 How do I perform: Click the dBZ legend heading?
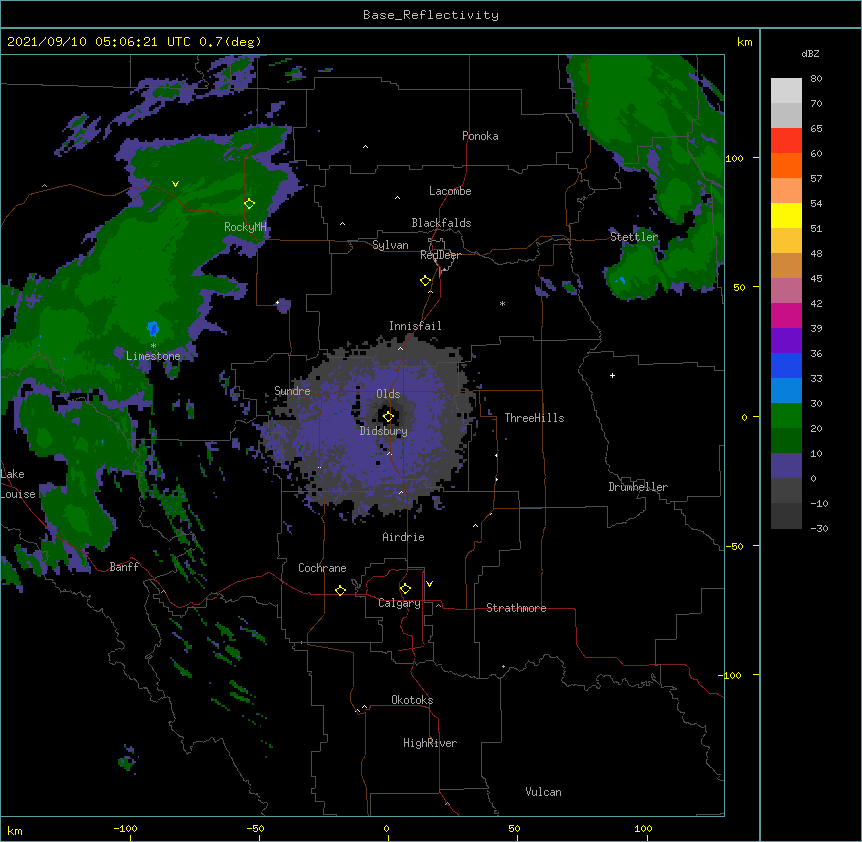coord(810,53)
